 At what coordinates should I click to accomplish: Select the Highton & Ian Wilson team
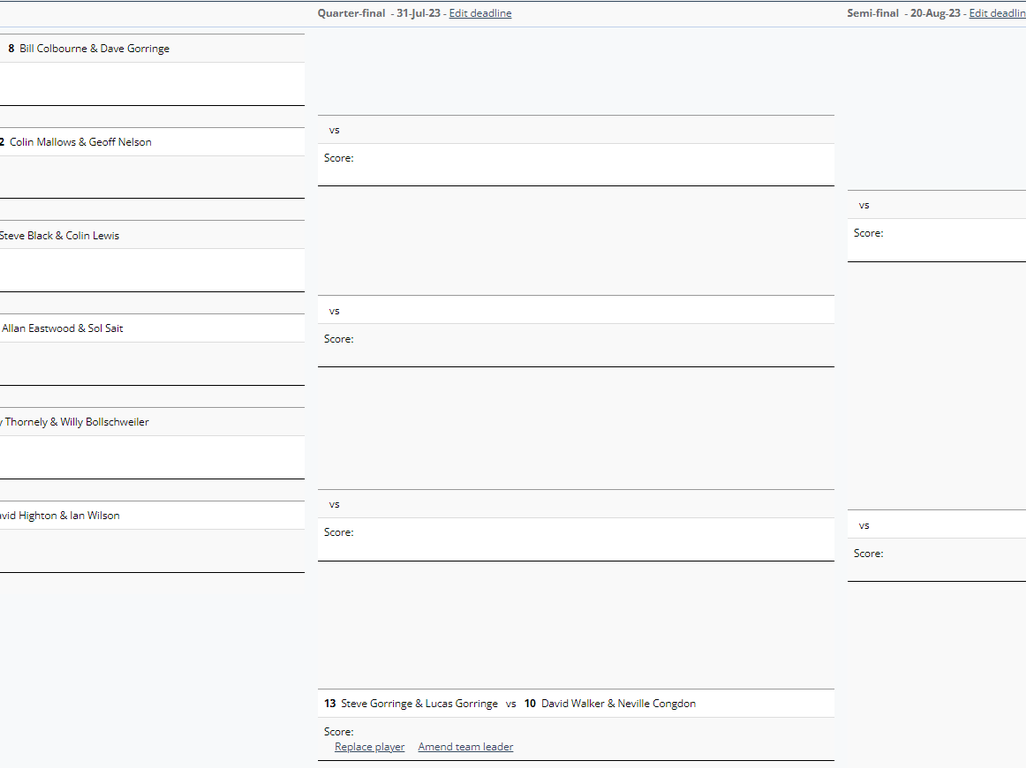click(60, 516)
